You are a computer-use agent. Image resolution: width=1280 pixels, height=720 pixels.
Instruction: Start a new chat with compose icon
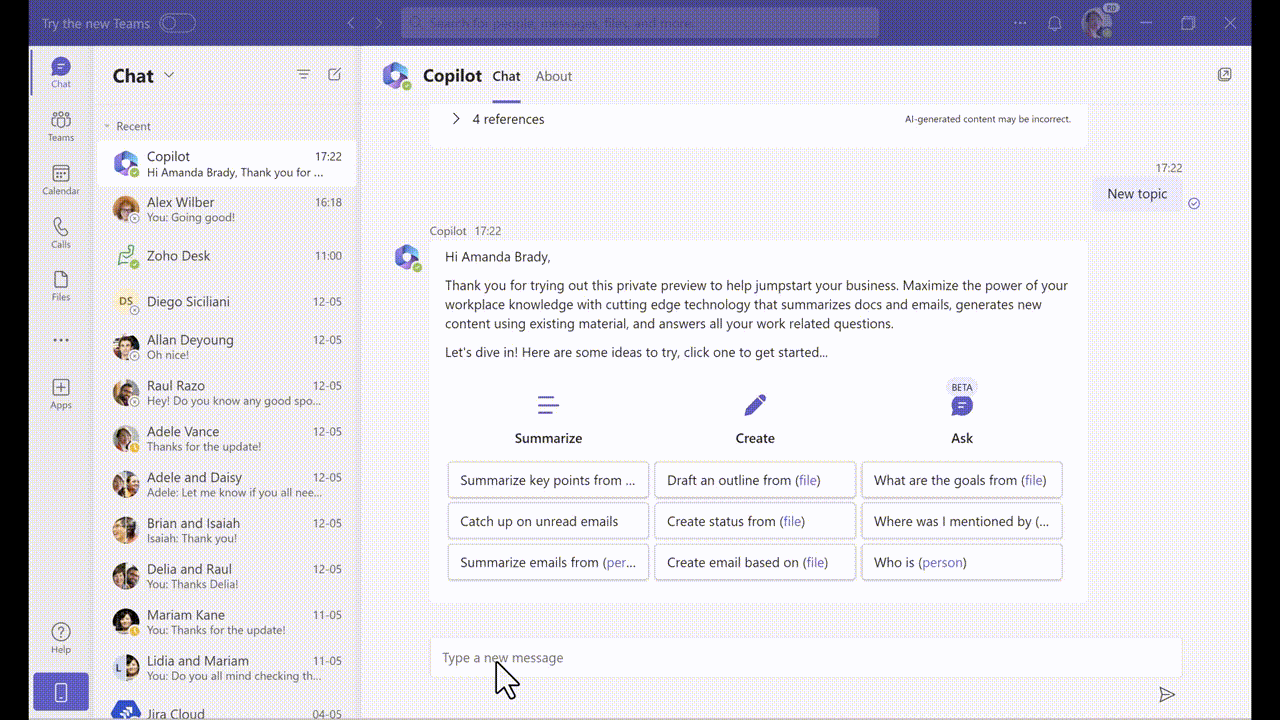click(335, 75)
